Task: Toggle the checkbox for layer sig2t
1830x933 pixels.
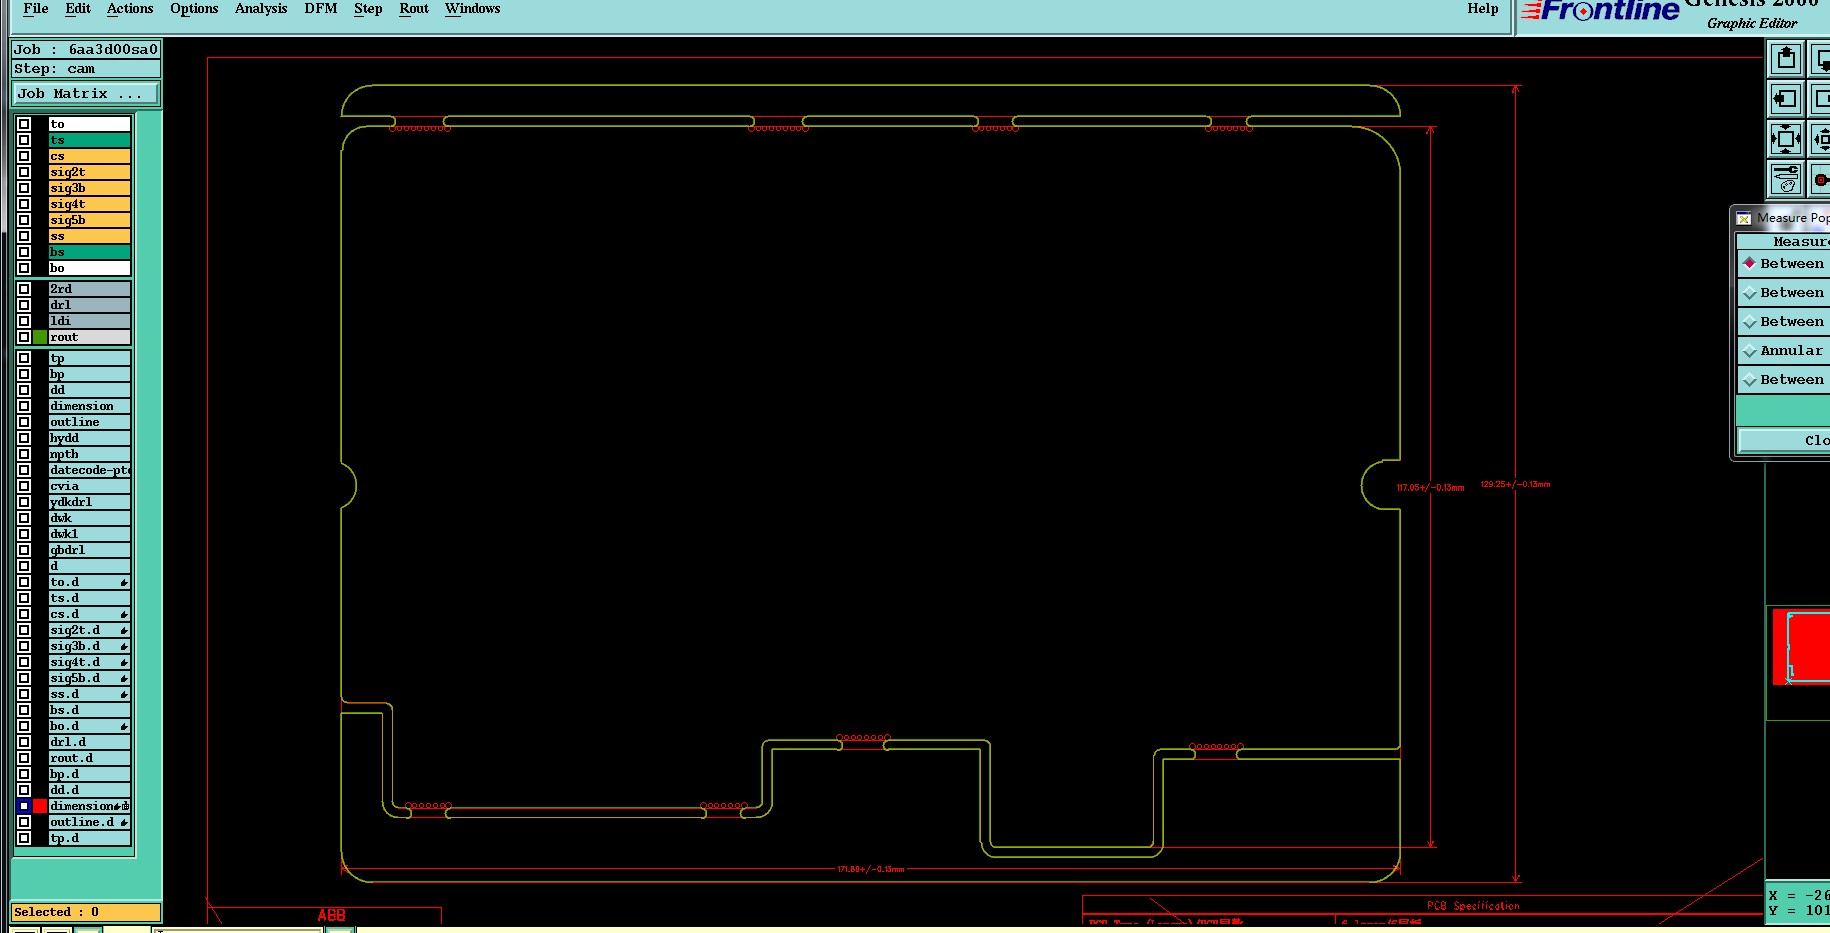Action: click(24, 172)
